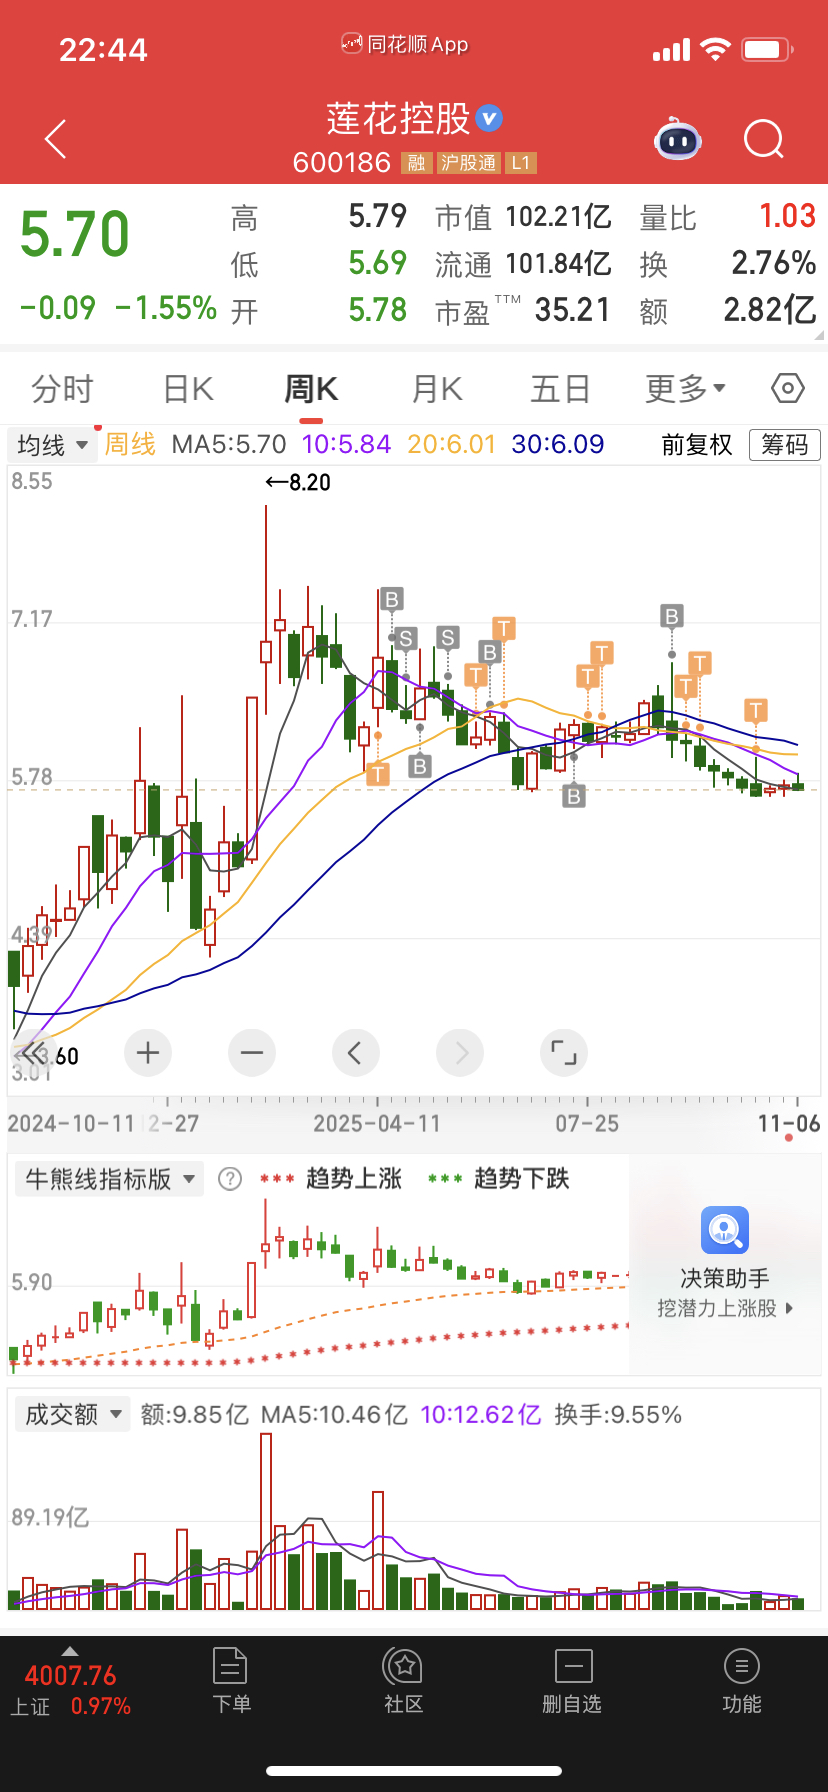This screenshot has width=828, height=1792.
Task: Tap 量比 1.03 value
Action: pos(787,216)
